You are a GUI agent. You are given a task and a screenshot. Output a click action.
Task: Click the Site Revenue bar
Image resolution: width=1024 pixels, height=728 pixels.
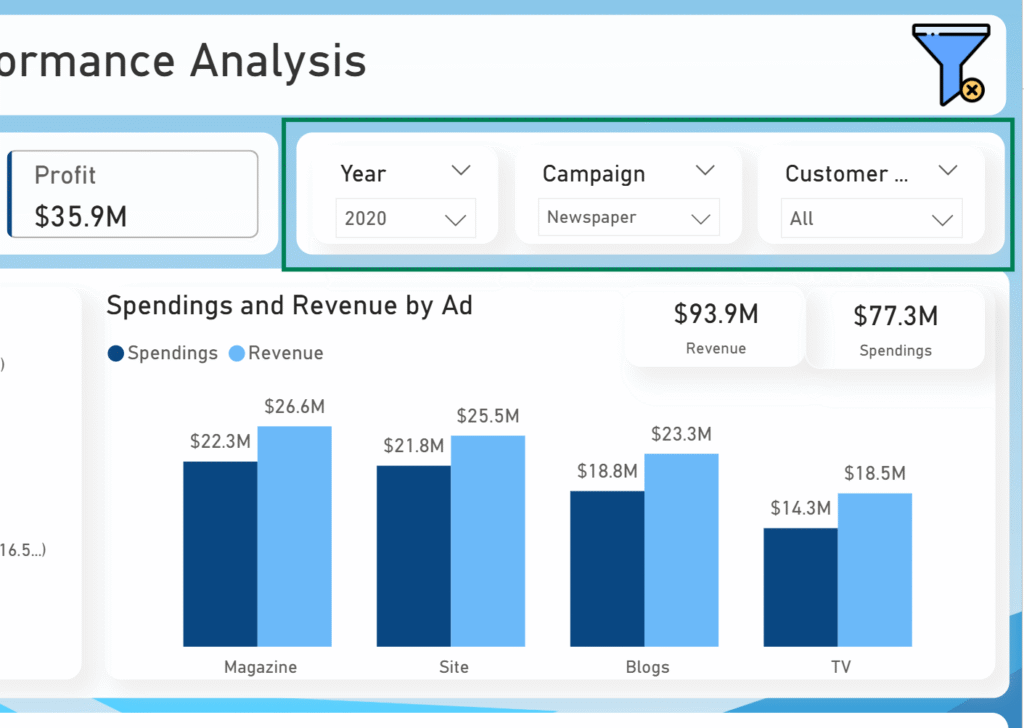[487, 540]
